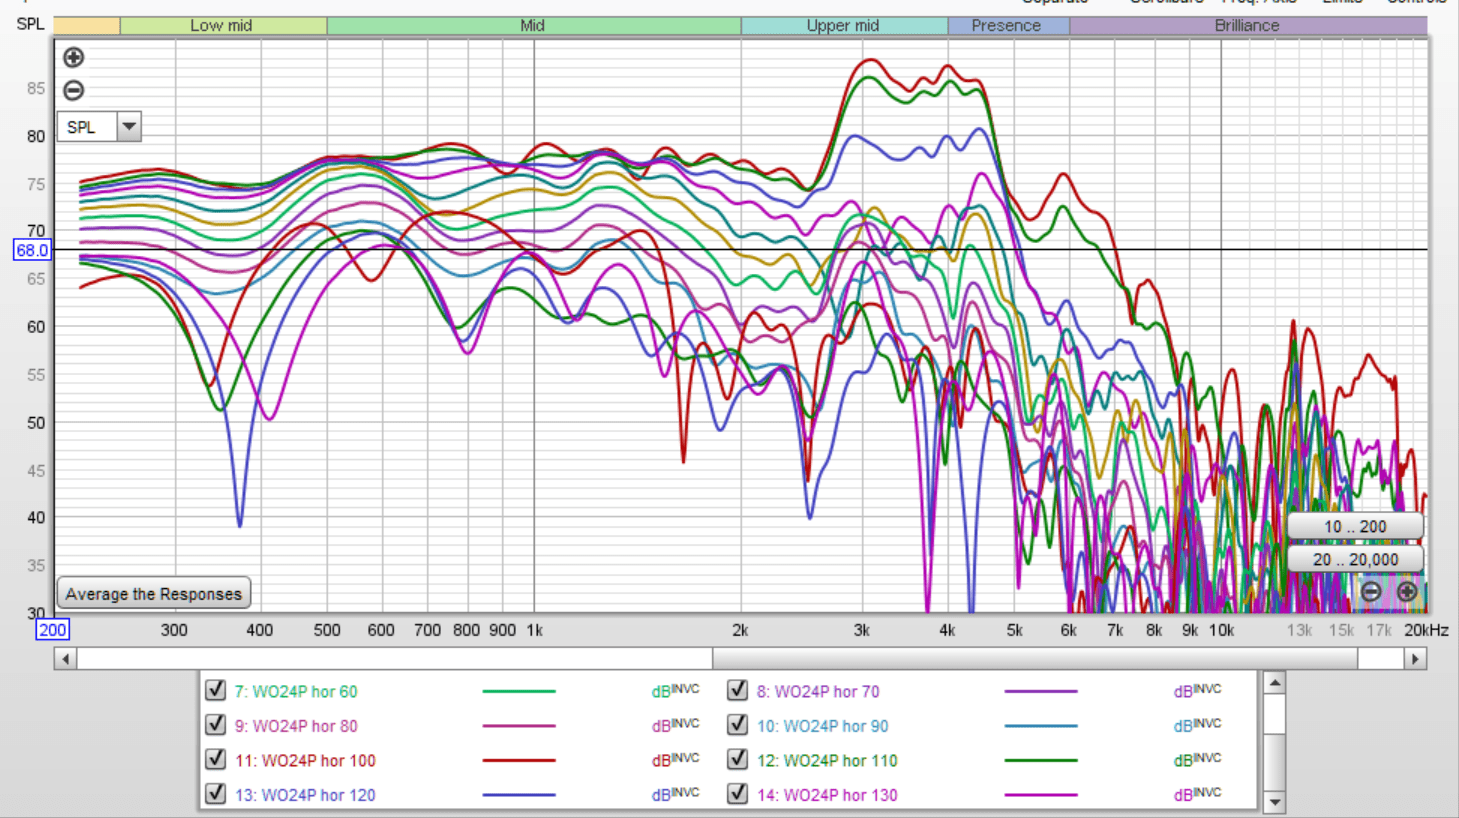This screenshot has height=818, width=1459.
Task: Uncheck trace 11: WO24P hor 100
Action: click(215, 759)
